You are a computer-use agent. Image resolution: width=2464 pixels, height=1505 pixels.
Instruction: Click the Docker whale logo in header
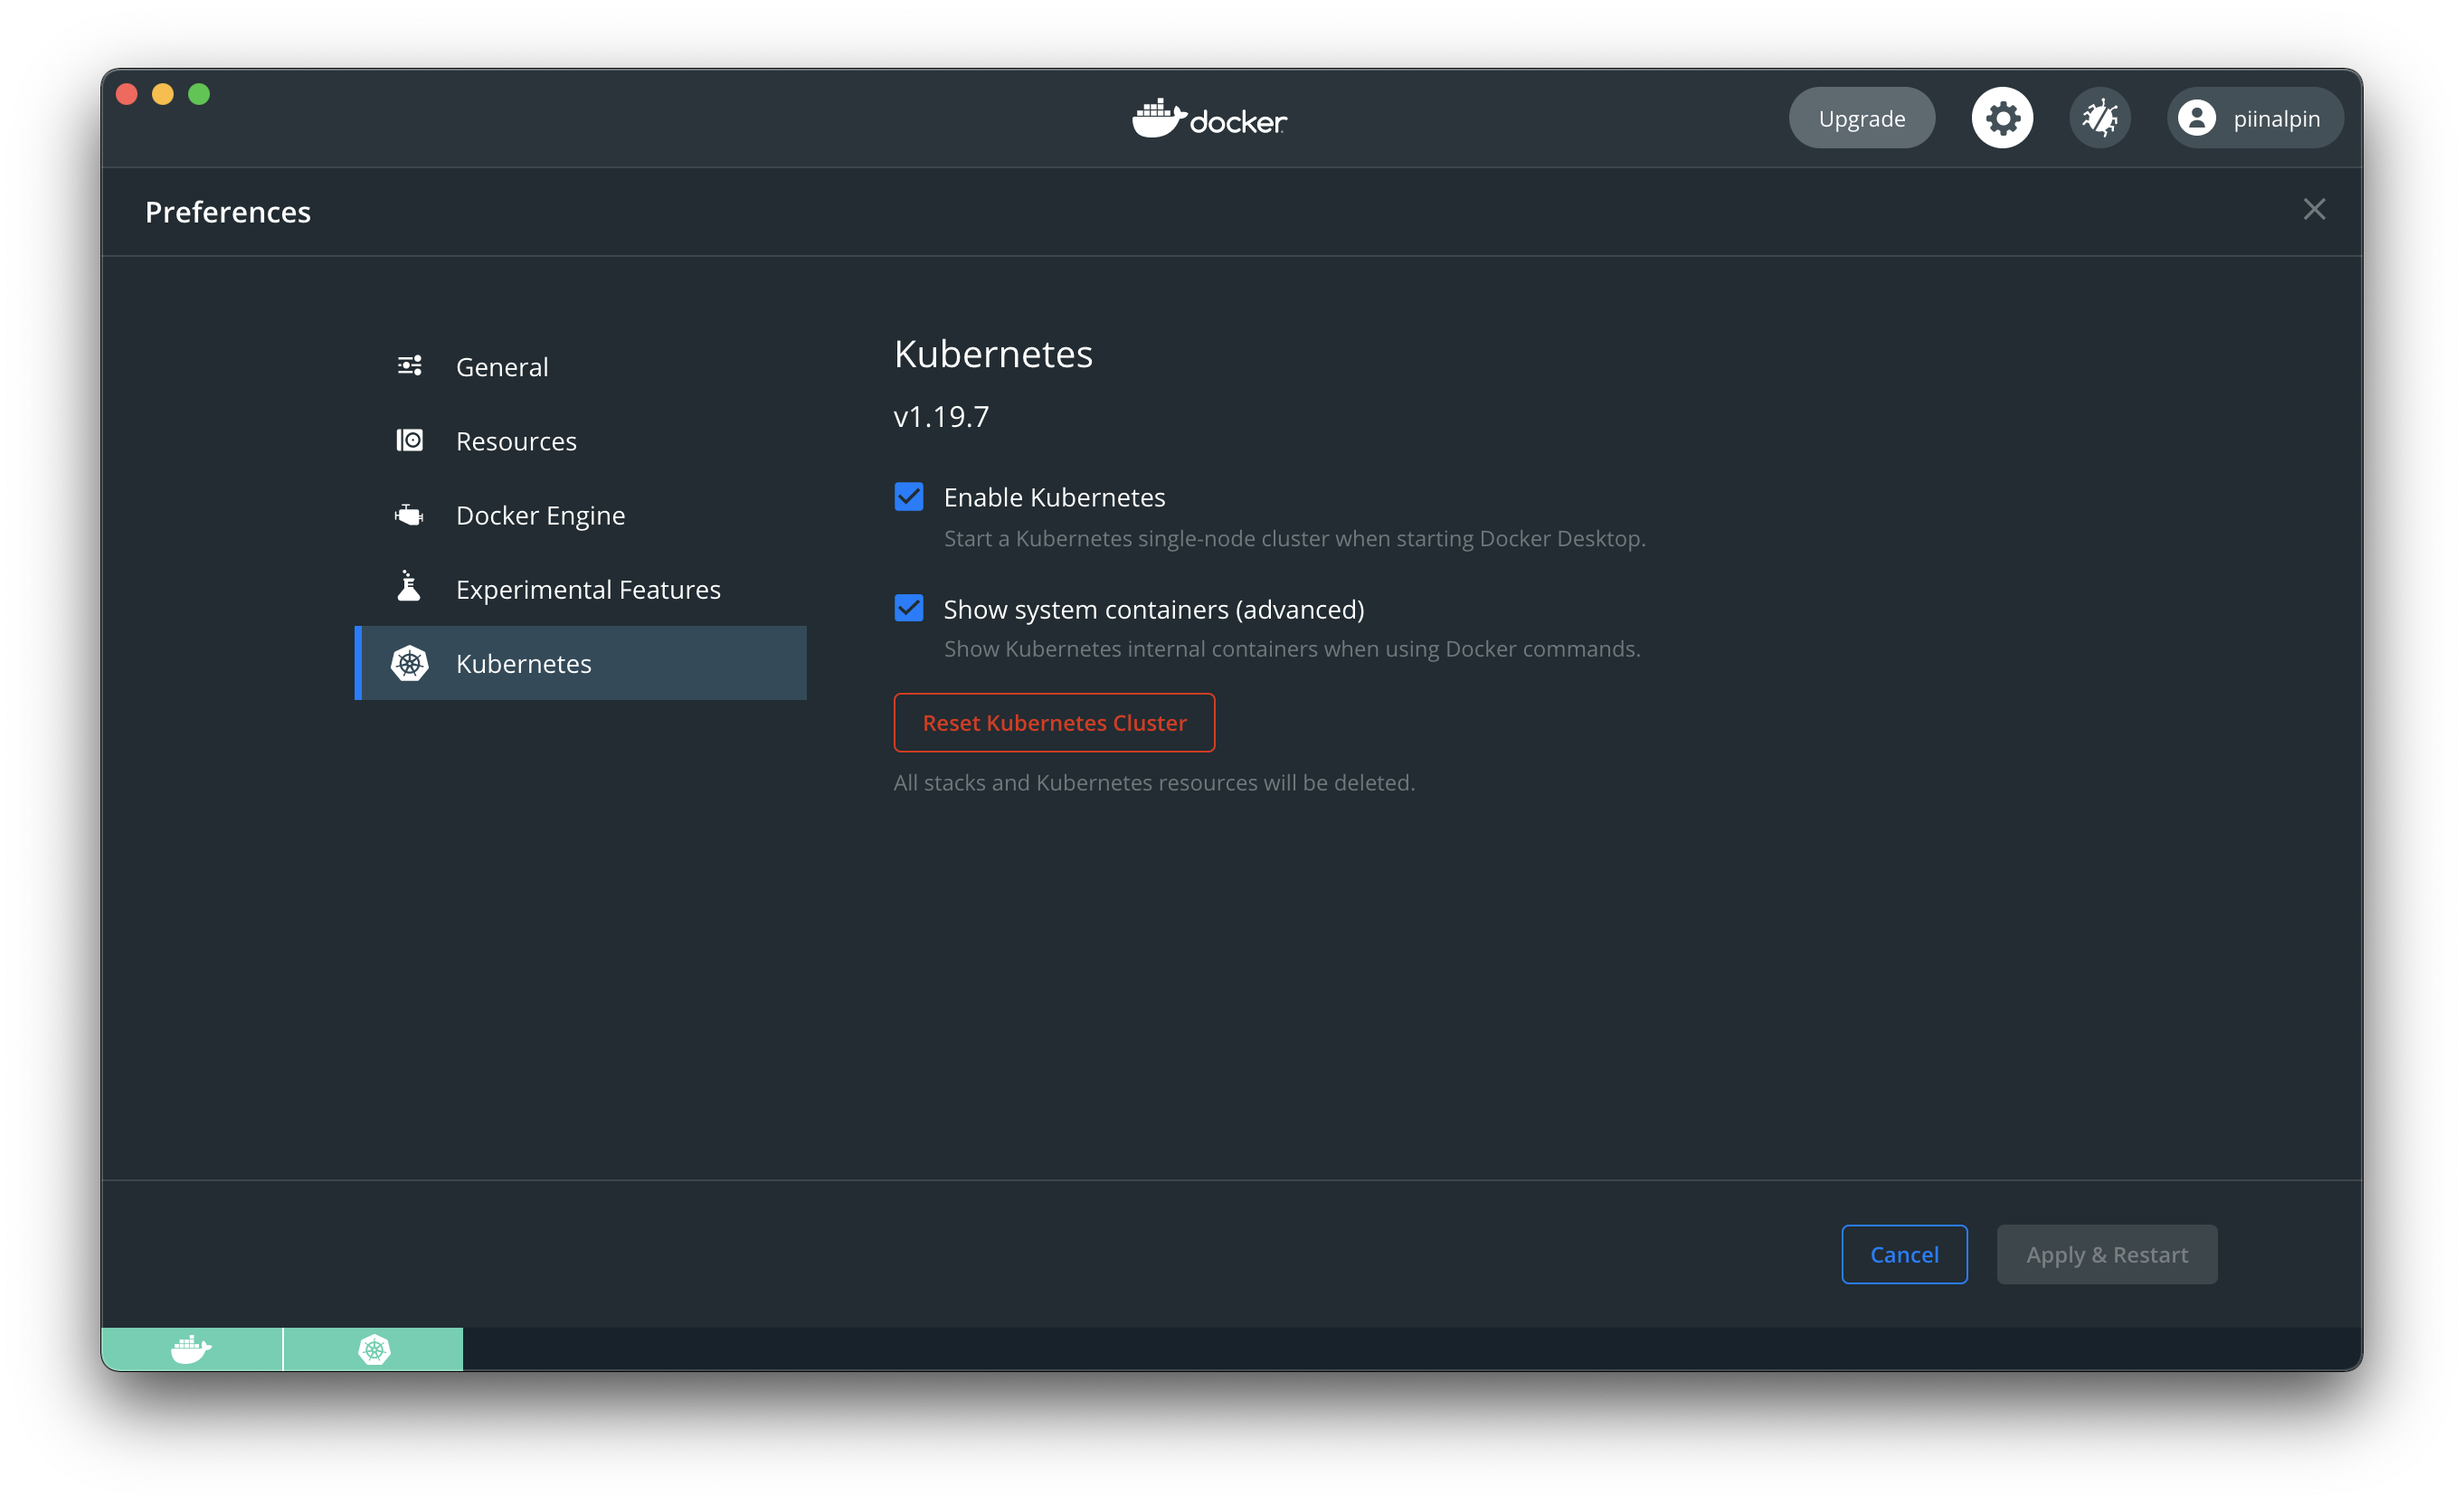tap(1209, 119)
